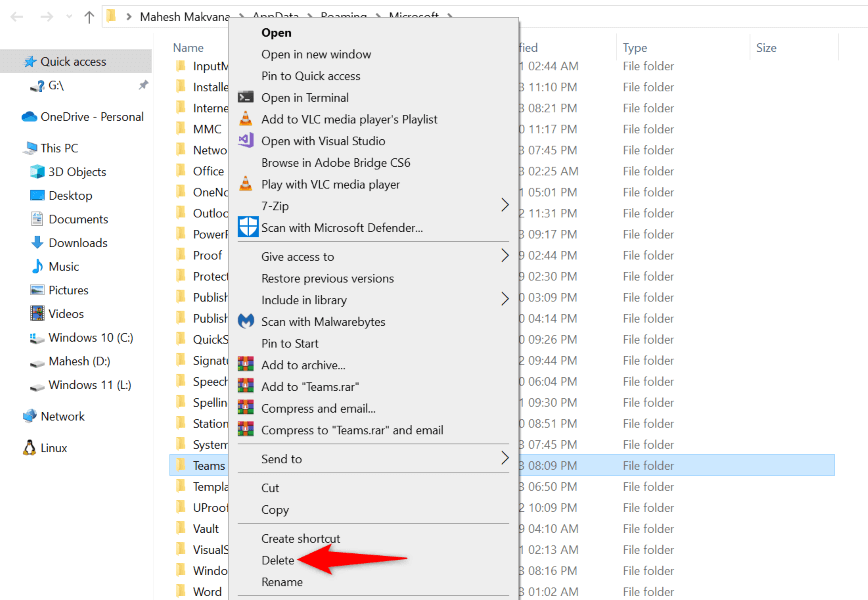Select Pin to Quick access
Screen dimensions: 868x600
(x=311, y=76)
